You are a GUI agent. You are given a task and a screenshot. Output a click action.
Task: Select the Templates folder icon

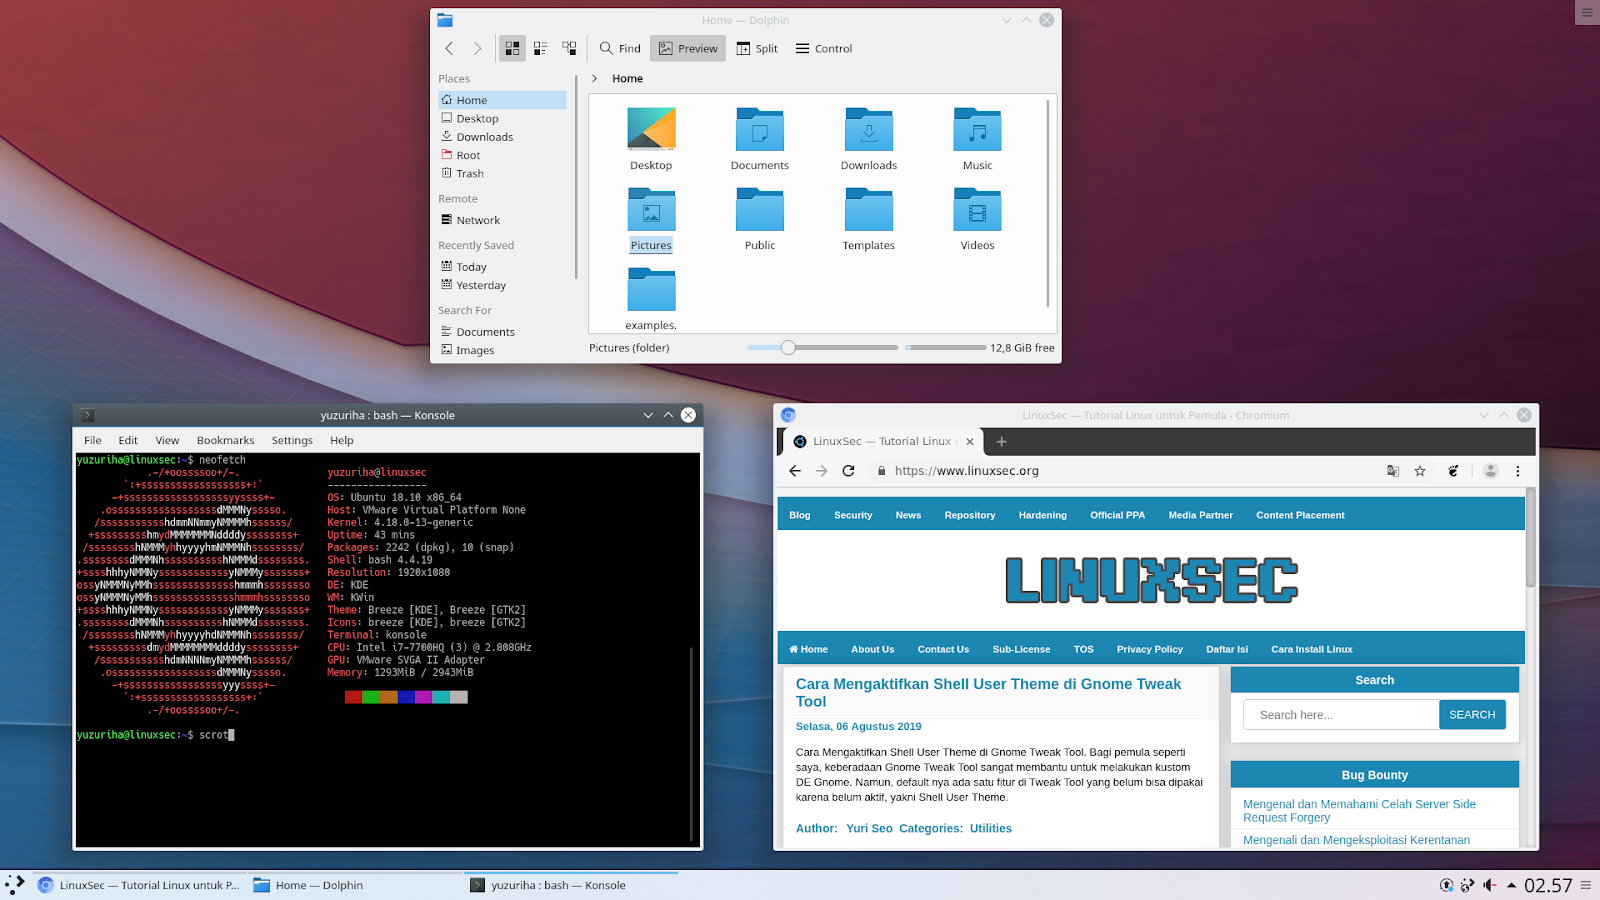click(869, 210)
